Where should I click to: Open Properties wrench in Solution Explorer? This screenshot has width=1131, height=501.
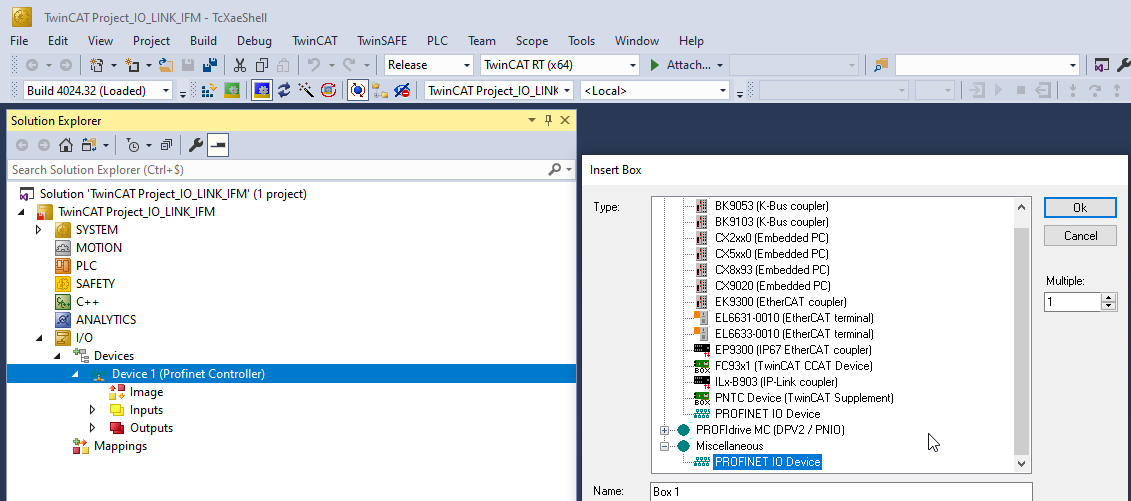coord(196,145)
